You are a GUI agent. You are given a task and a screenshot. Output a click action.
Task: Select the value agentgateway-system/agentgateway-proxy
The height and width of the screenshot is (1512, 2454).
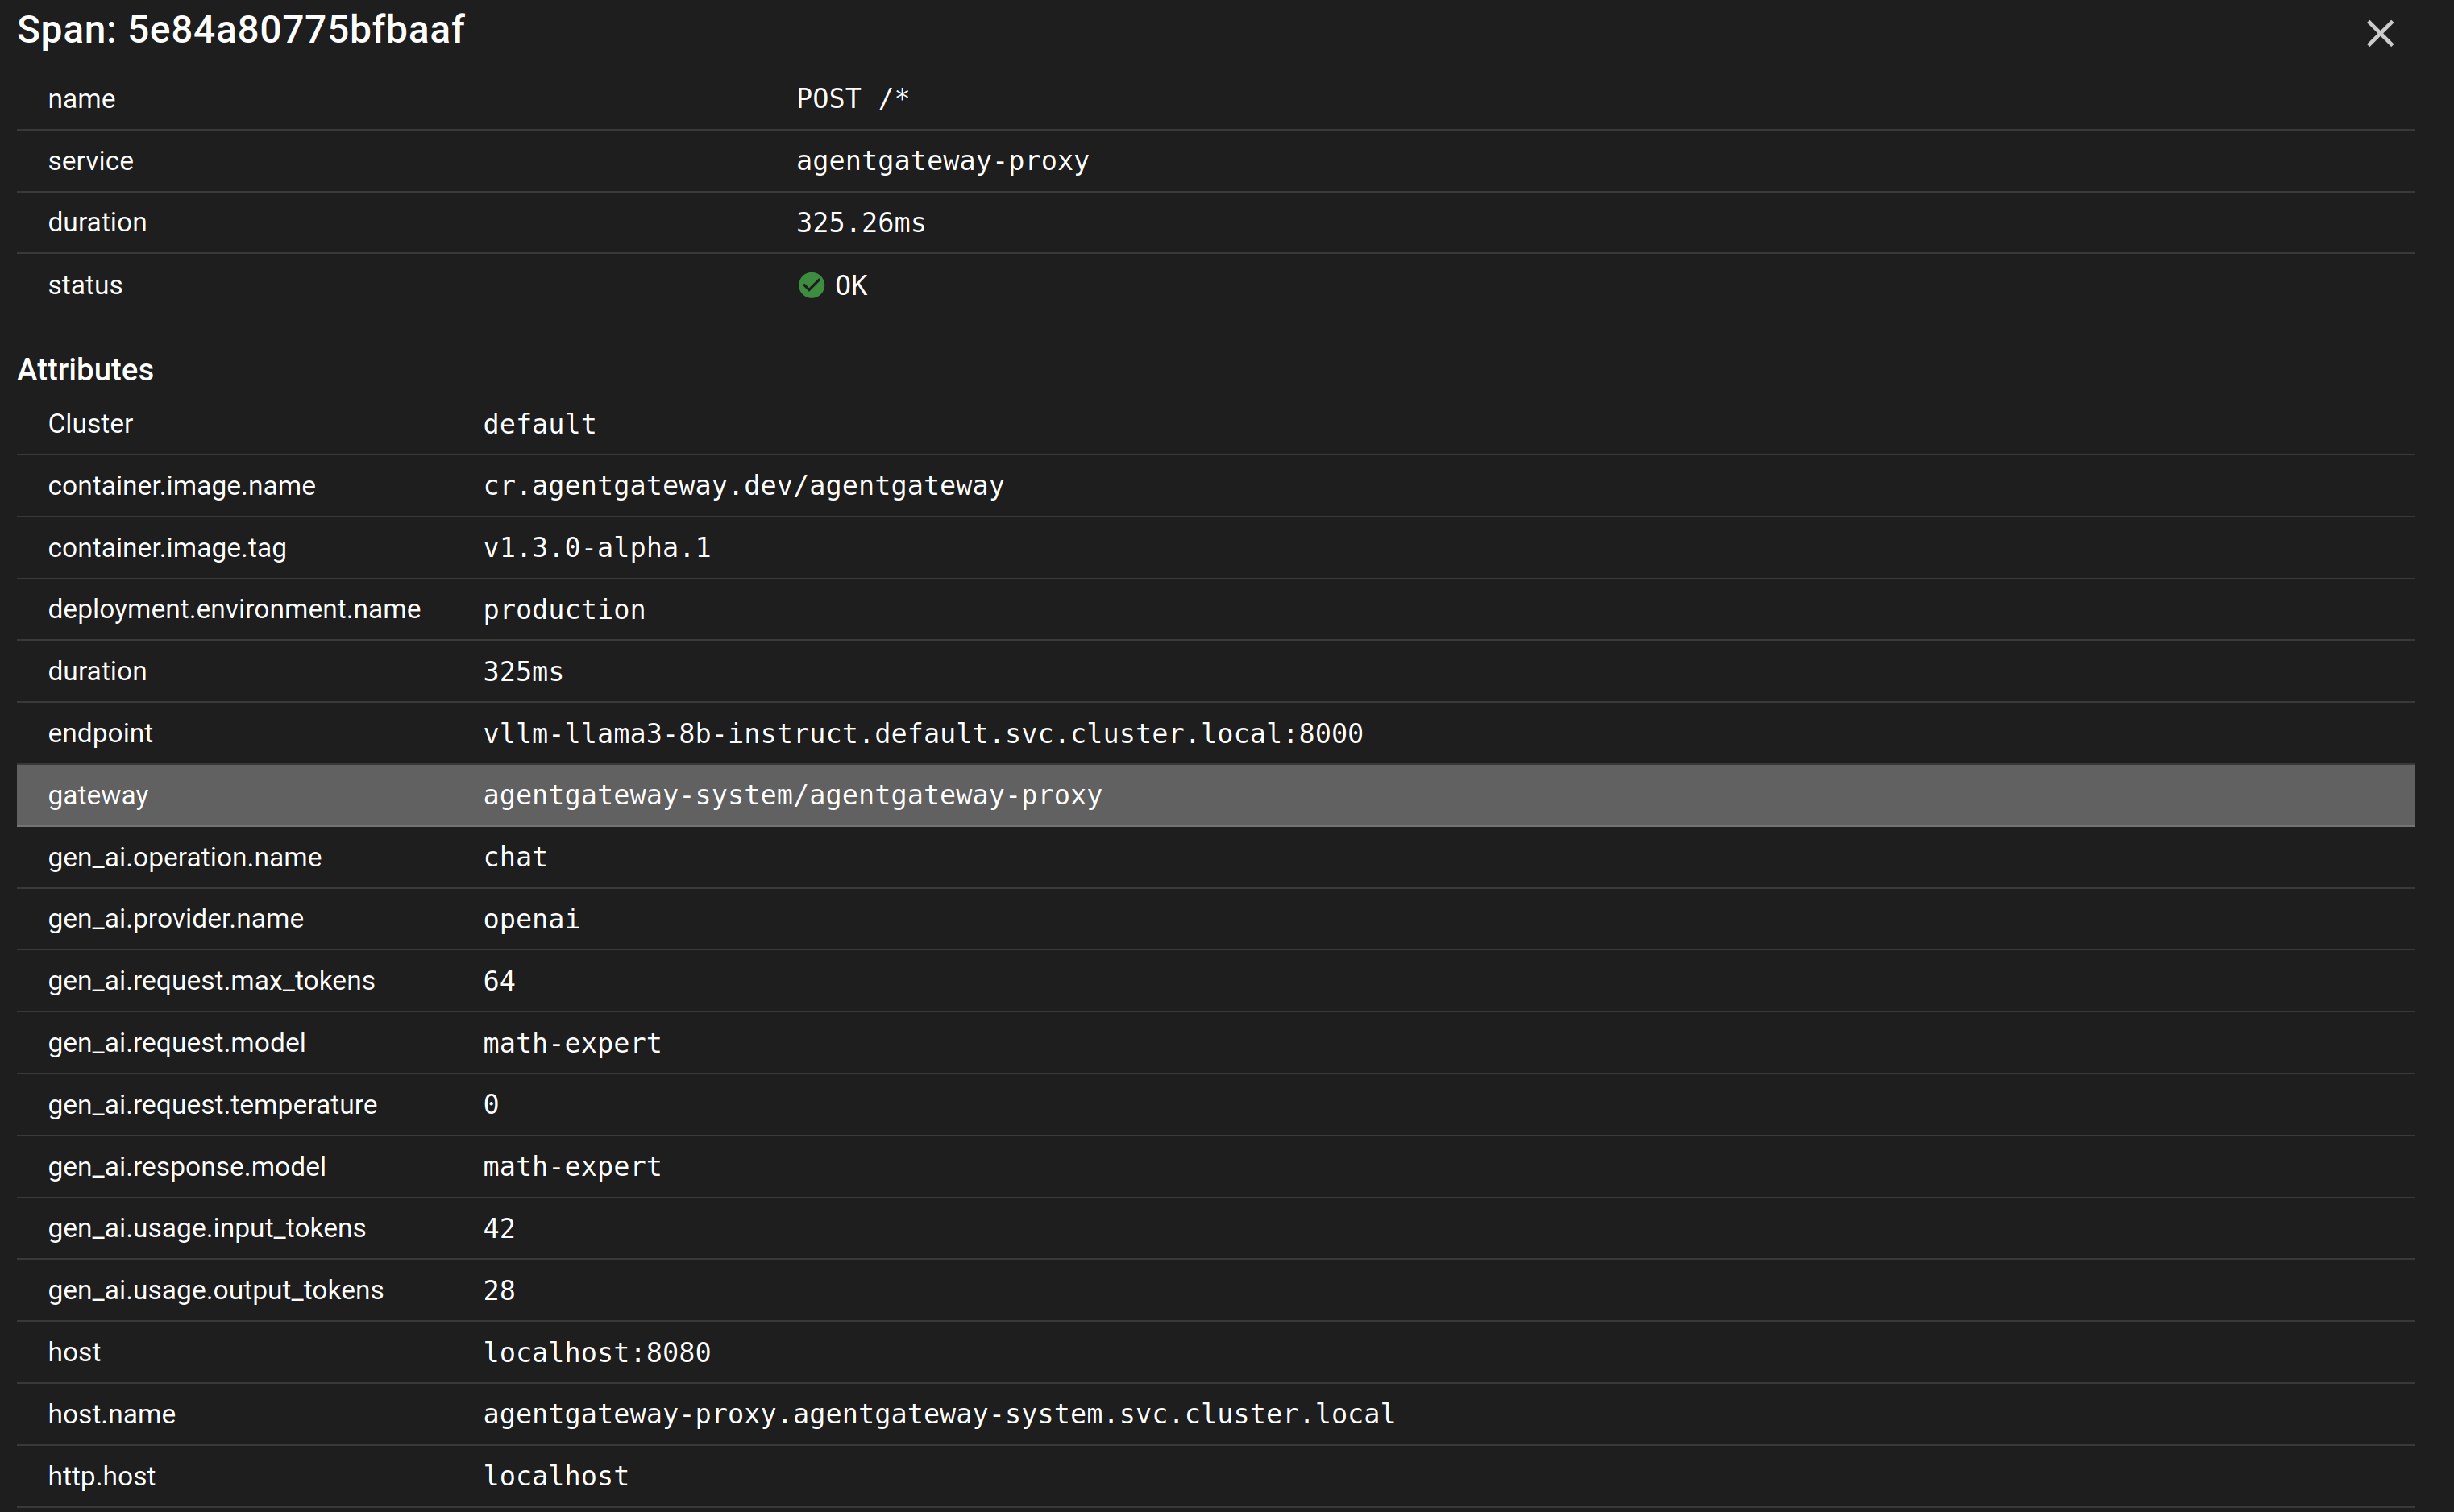click(792, 796)
